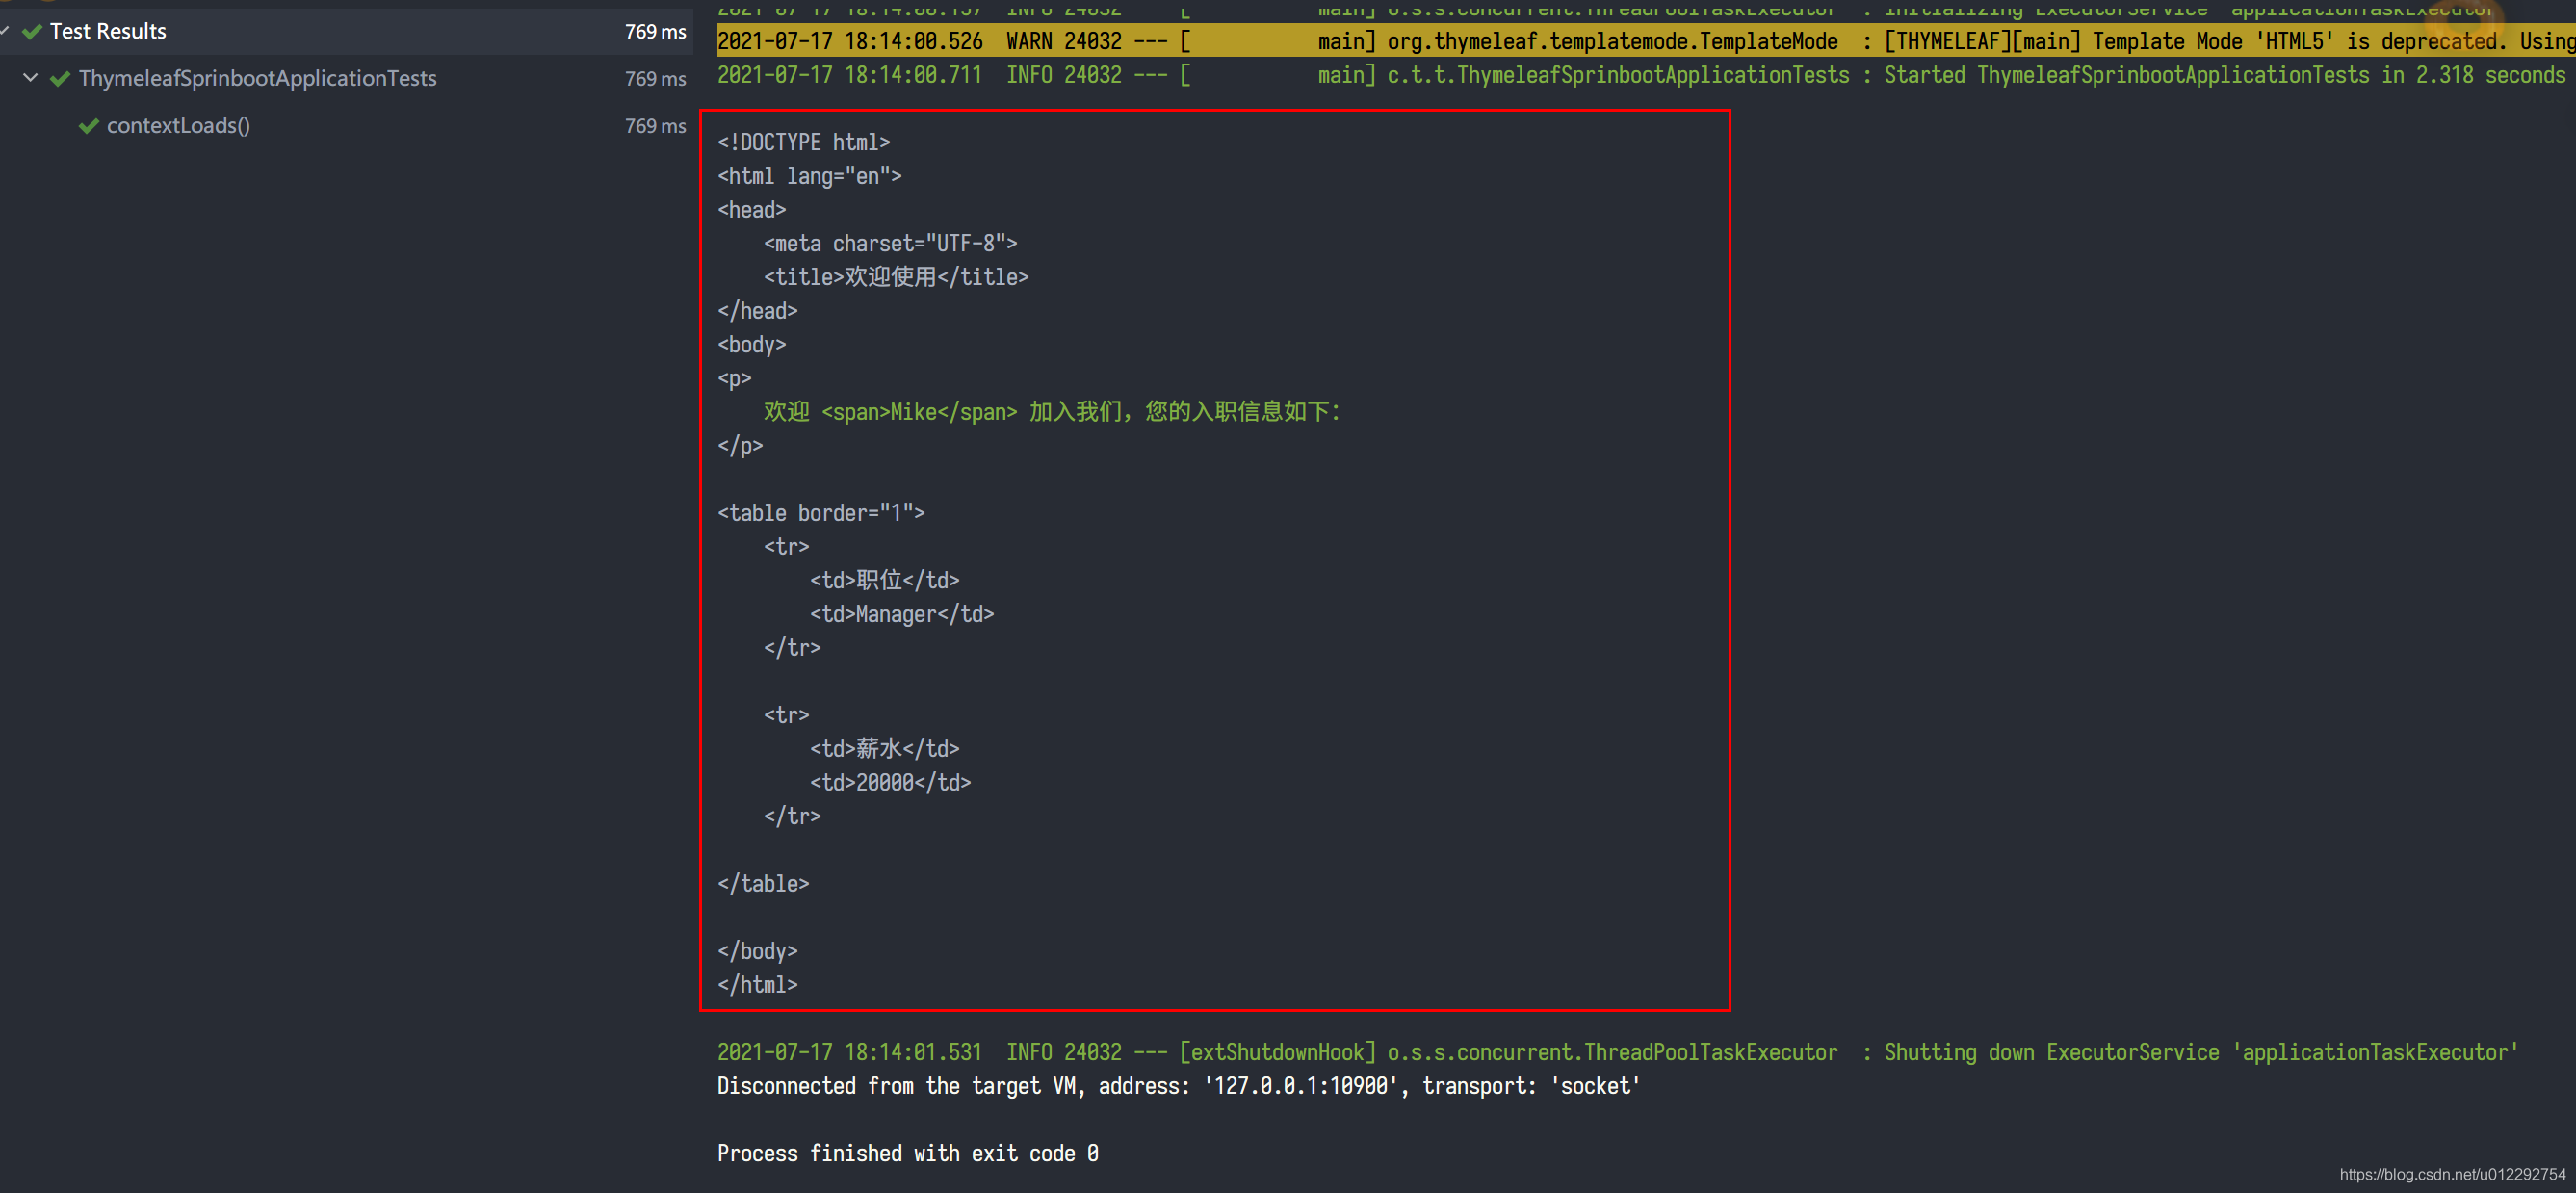Viewport: 2576px width, 1193px height.
Task: Click the 'Started ThymeleafSprinbootApplicationTests' log line
Action: pos(1641,75)
